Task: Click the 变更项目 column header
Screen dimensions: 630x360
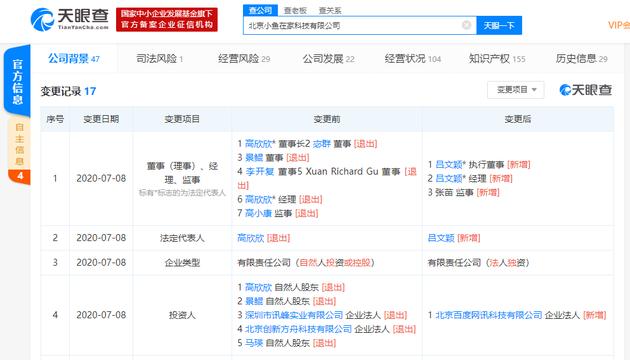Action: tap(182, 119)
